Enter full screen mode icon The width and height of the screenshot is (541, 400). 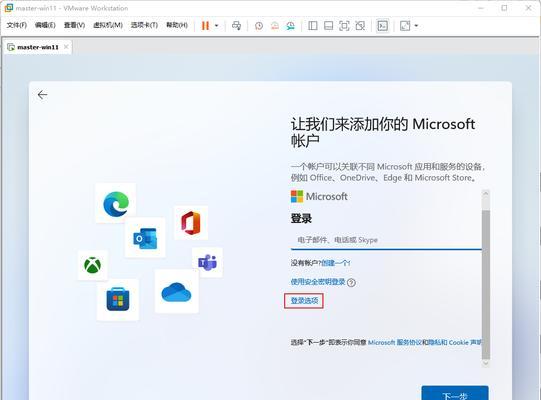coord(344,26)
